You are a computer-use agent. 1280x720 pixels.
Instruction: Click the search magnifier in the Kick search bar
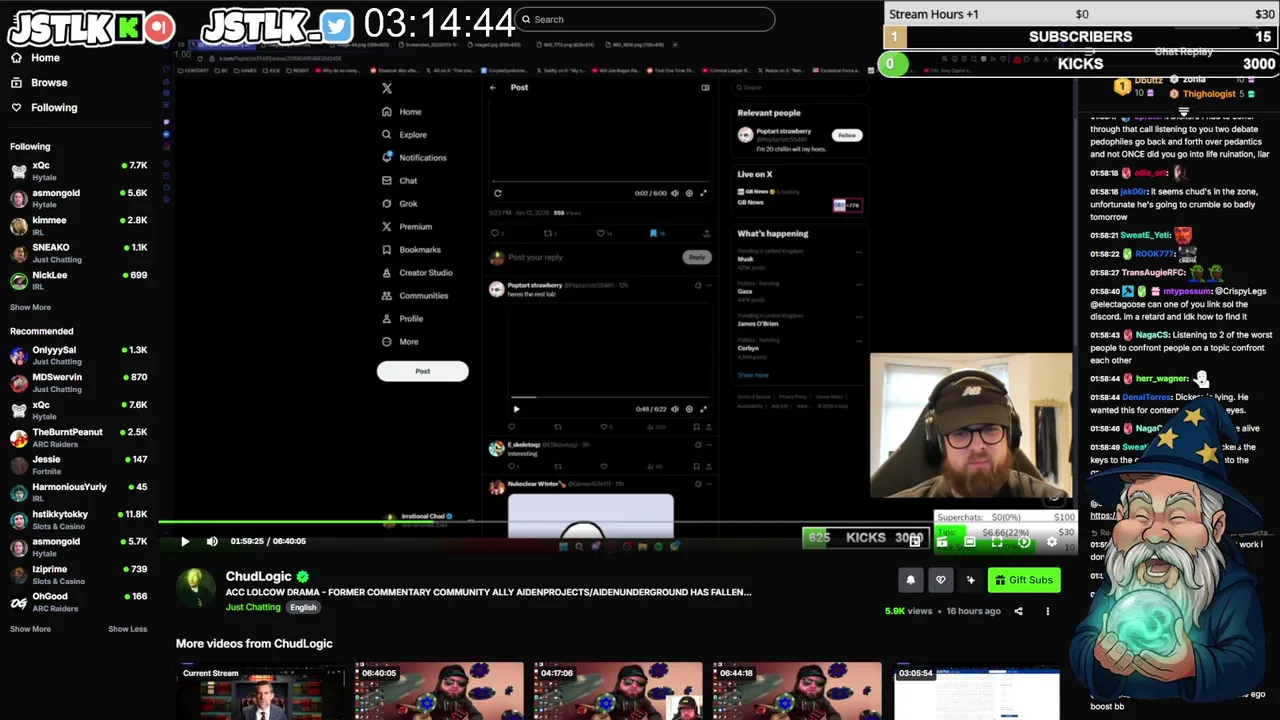tap(526, 19)
